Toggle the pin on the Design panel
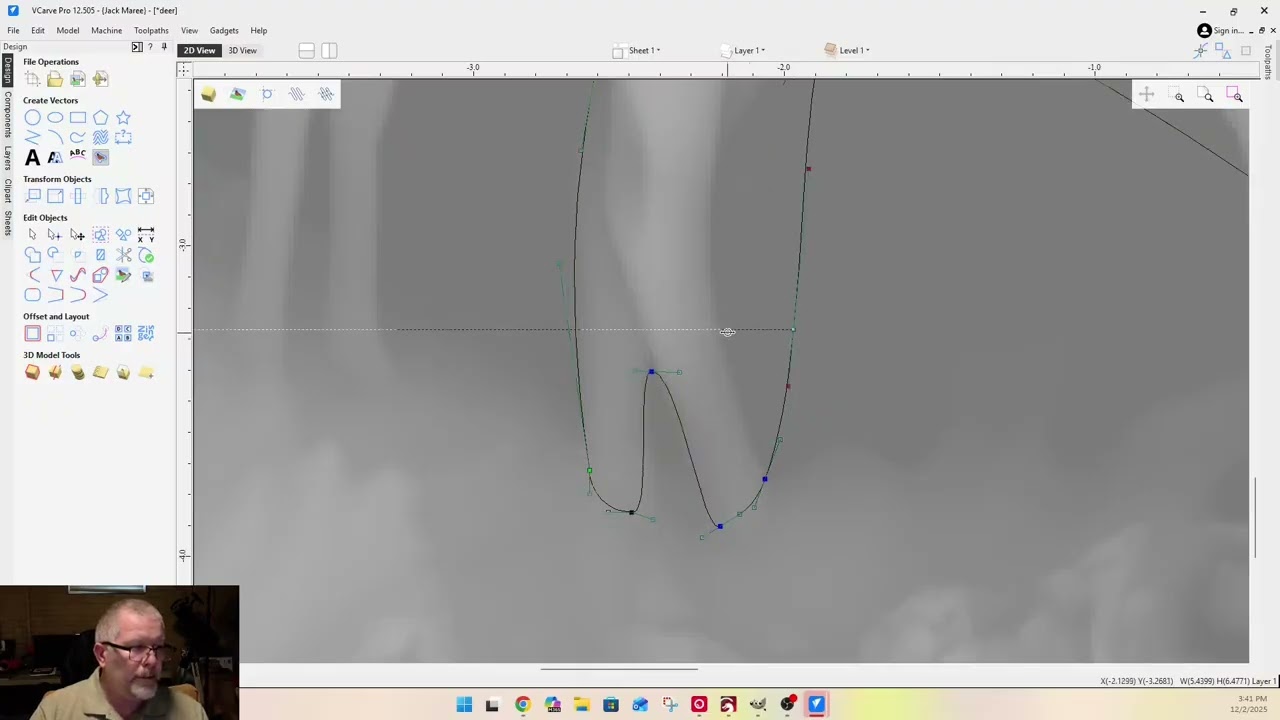This screenshot has width=1280, height=720. pos(164,47)
